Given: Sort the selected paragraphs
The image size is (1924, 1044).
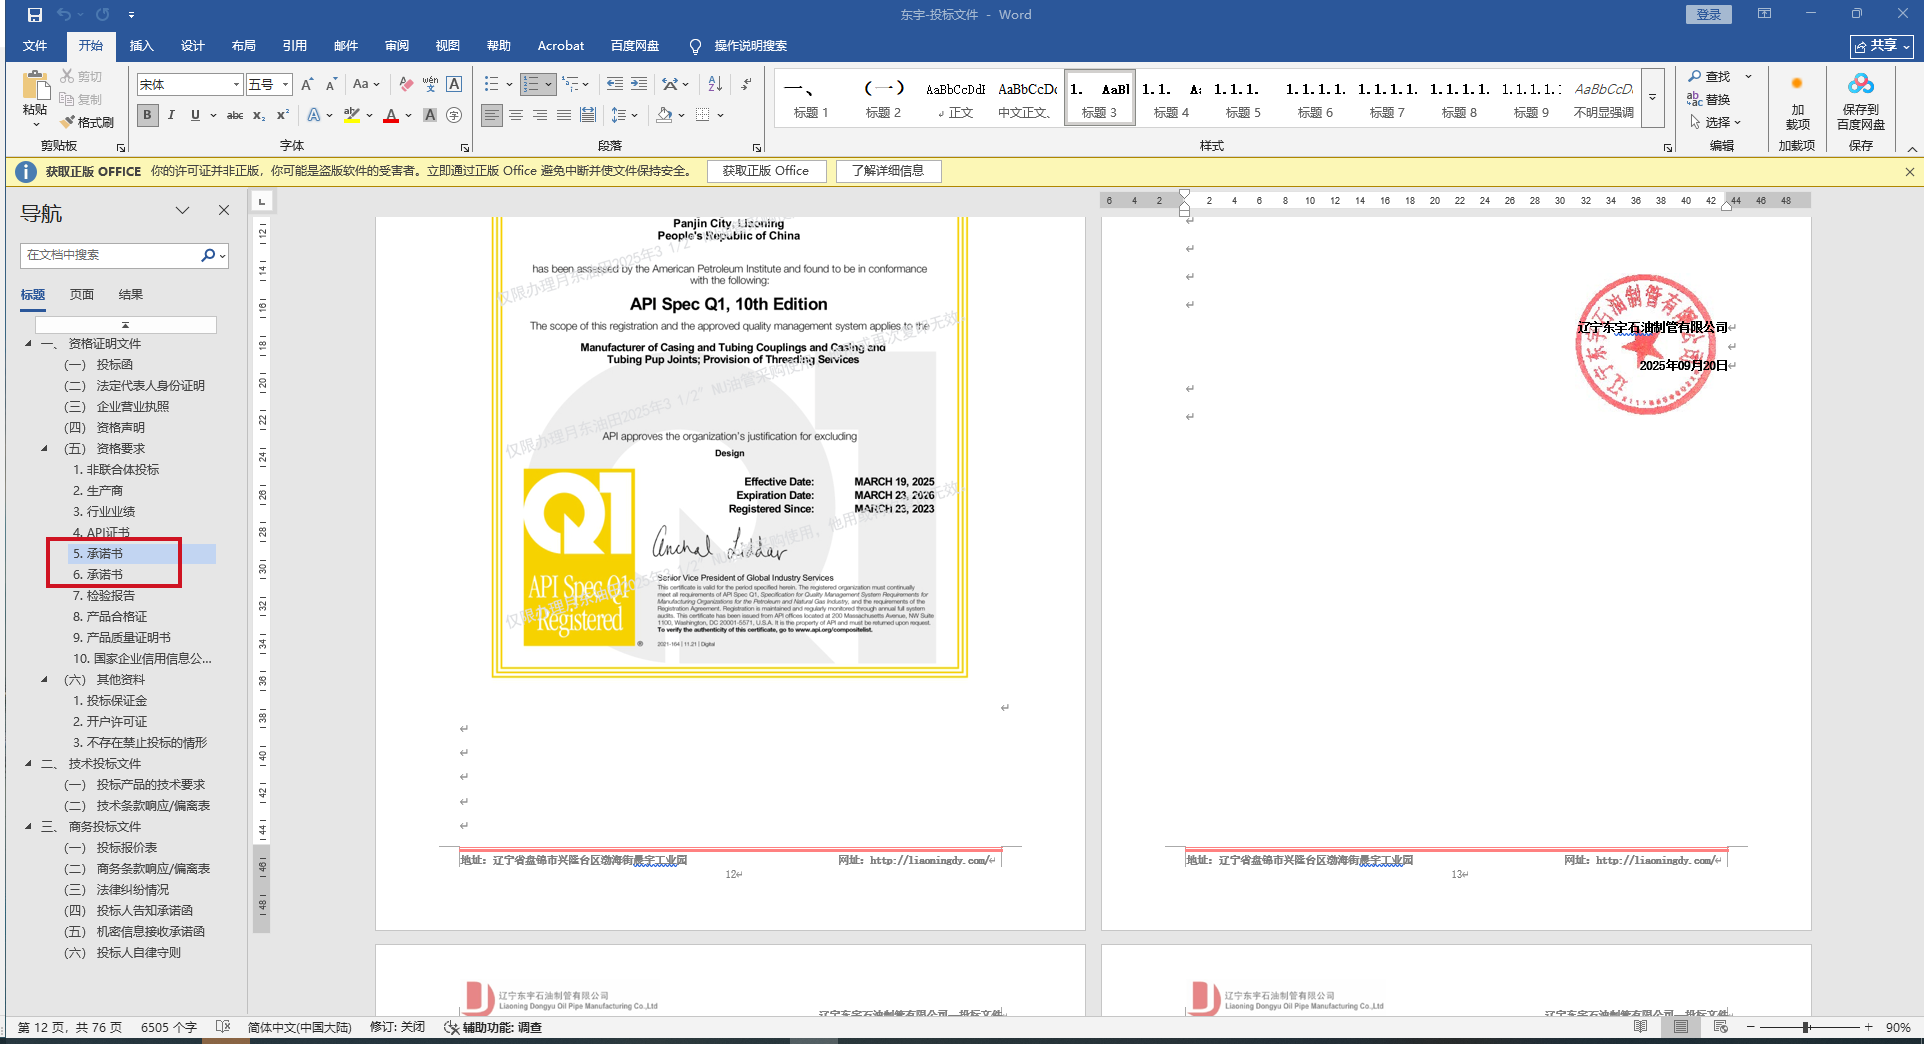Looking at the screenshot, I should click(715, 85).
